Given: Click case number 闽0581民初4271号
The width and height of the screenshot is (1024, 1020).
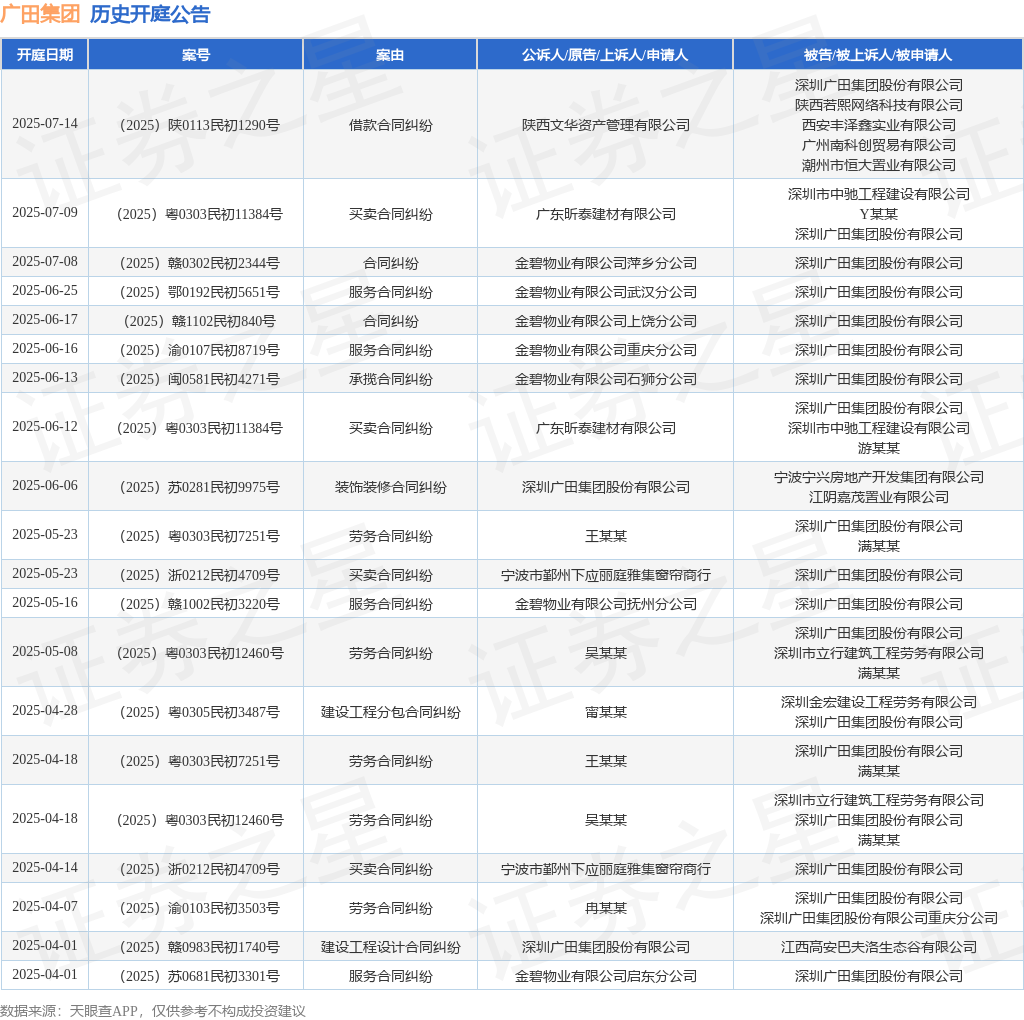Looking at the screenshot, I should point(199,379).
